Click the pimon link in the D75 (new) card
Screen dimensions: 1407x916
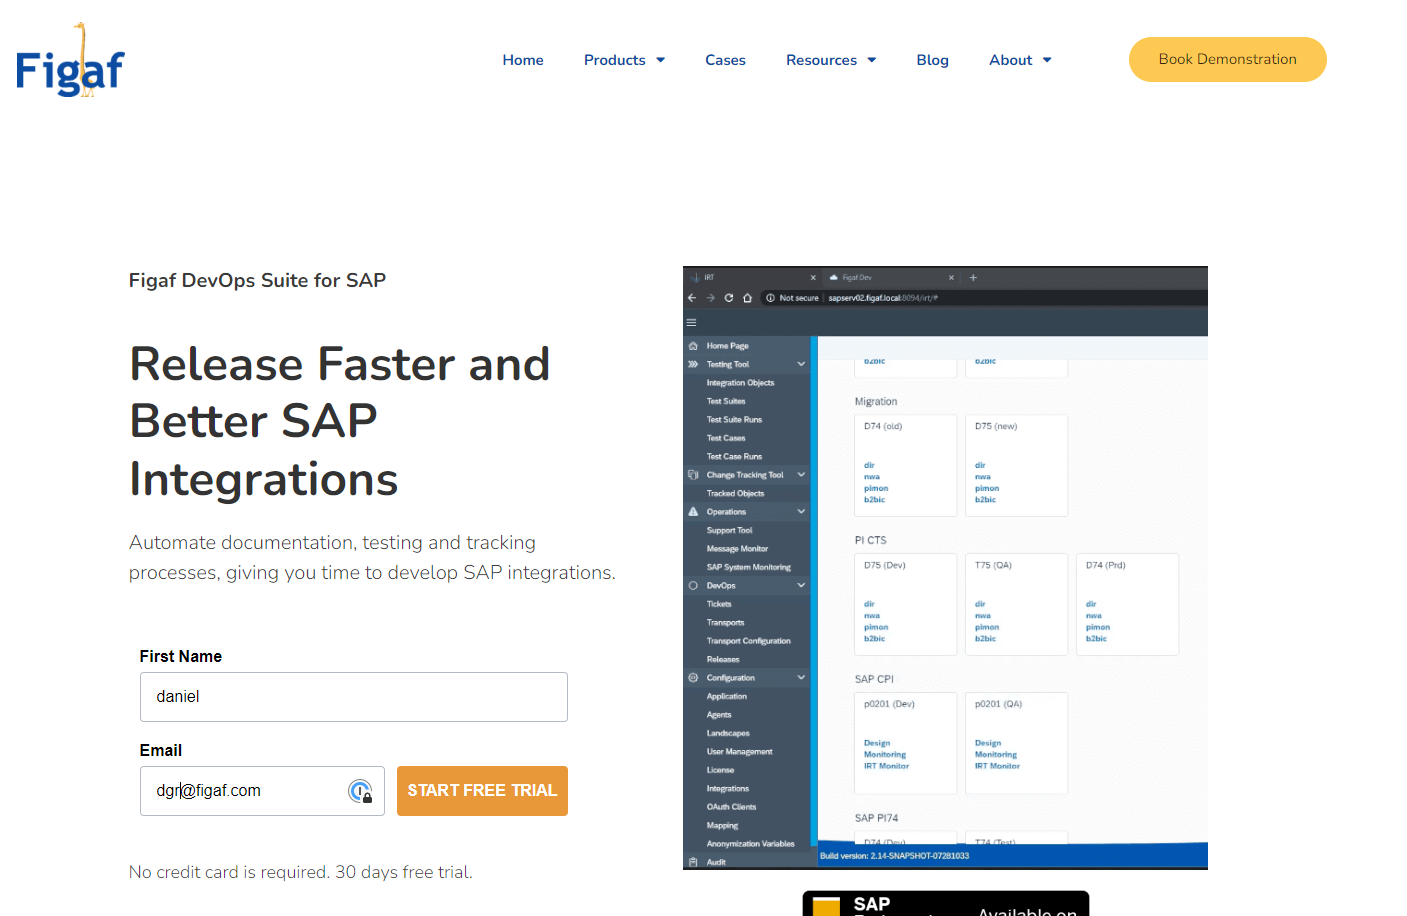pyautogui.click(x=987, y=488)
